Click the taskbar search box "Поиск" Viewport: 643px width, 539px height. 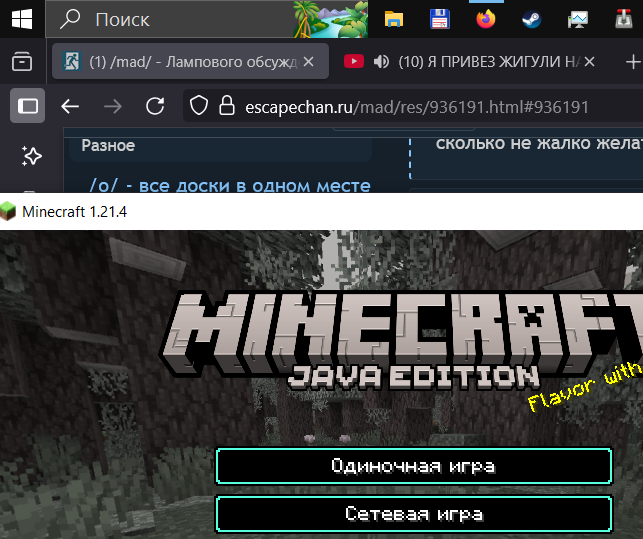click(207, 19)
